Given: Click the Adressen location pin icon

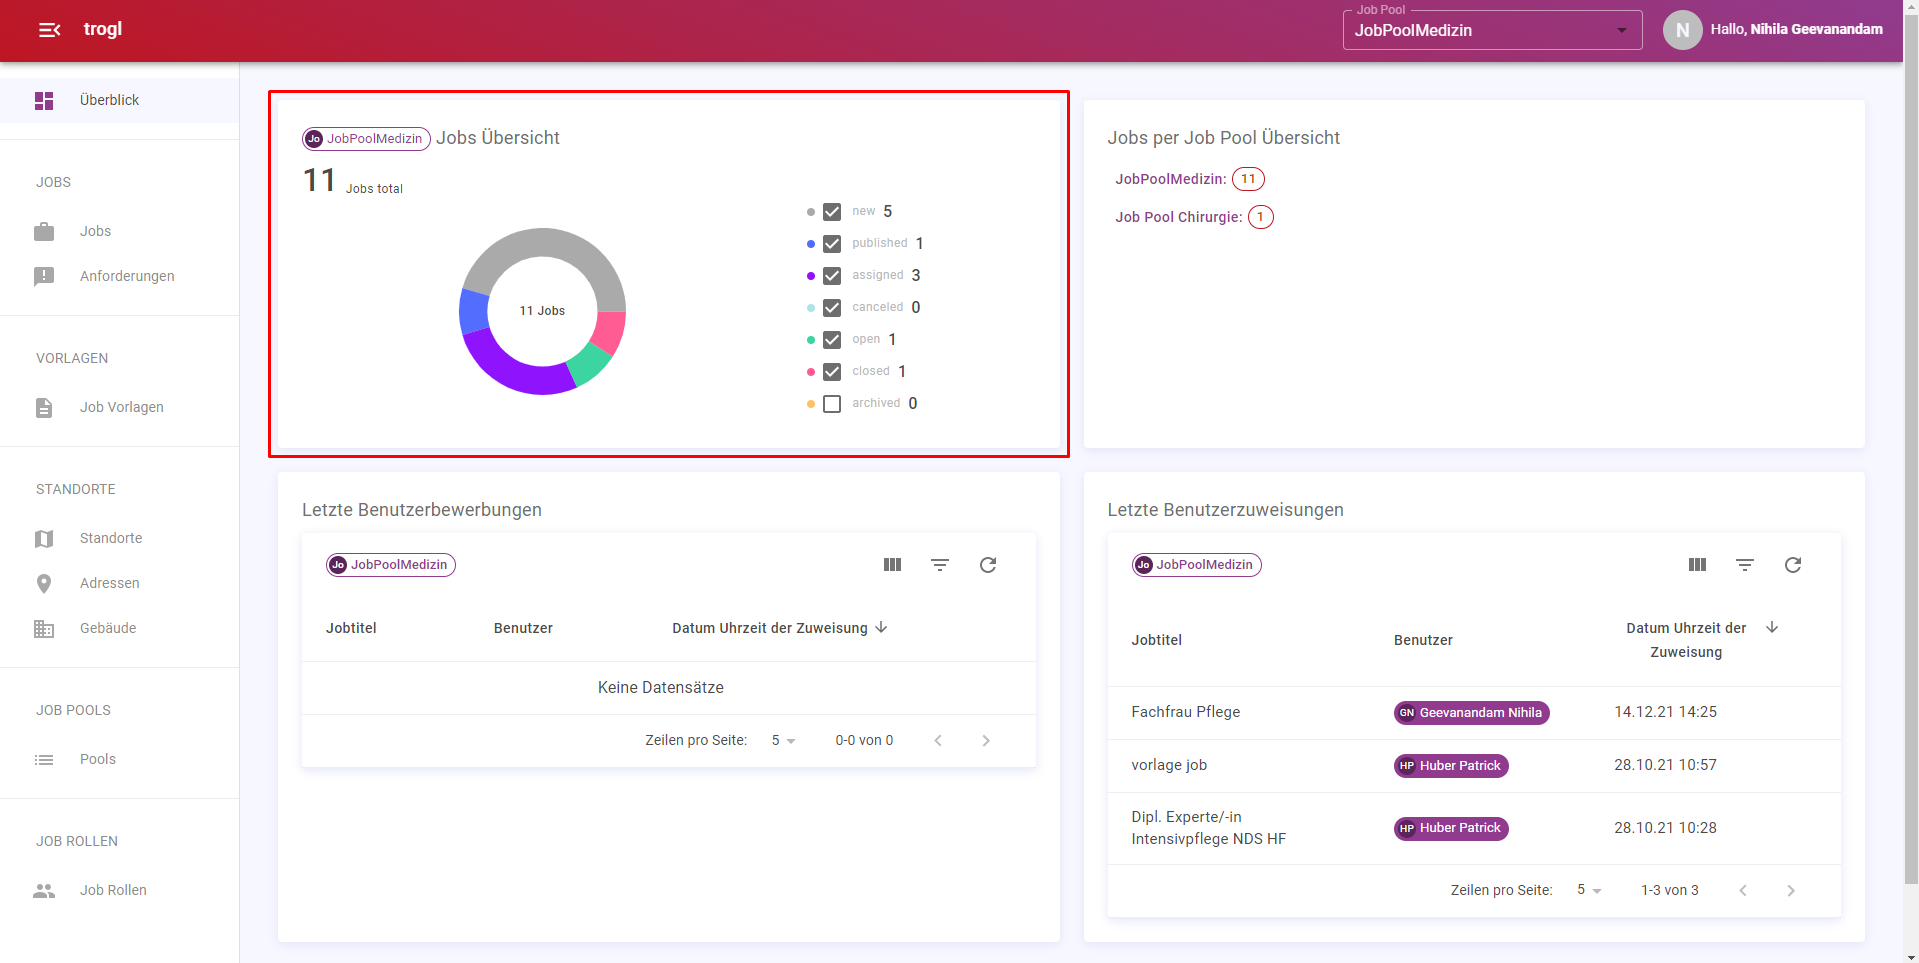Looking at the screenshot, I should (44, 583).
